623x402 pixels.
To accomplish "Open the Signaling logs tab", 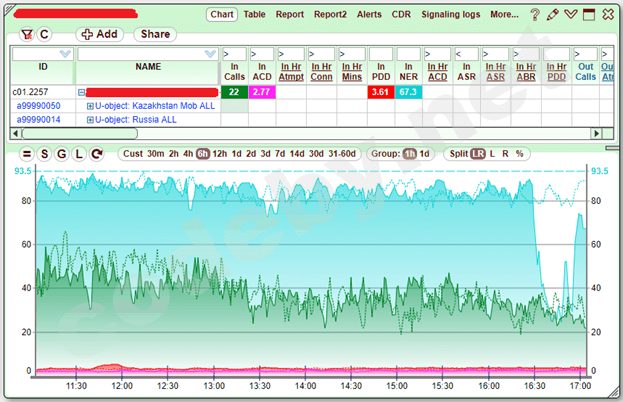I will [451, 15].
